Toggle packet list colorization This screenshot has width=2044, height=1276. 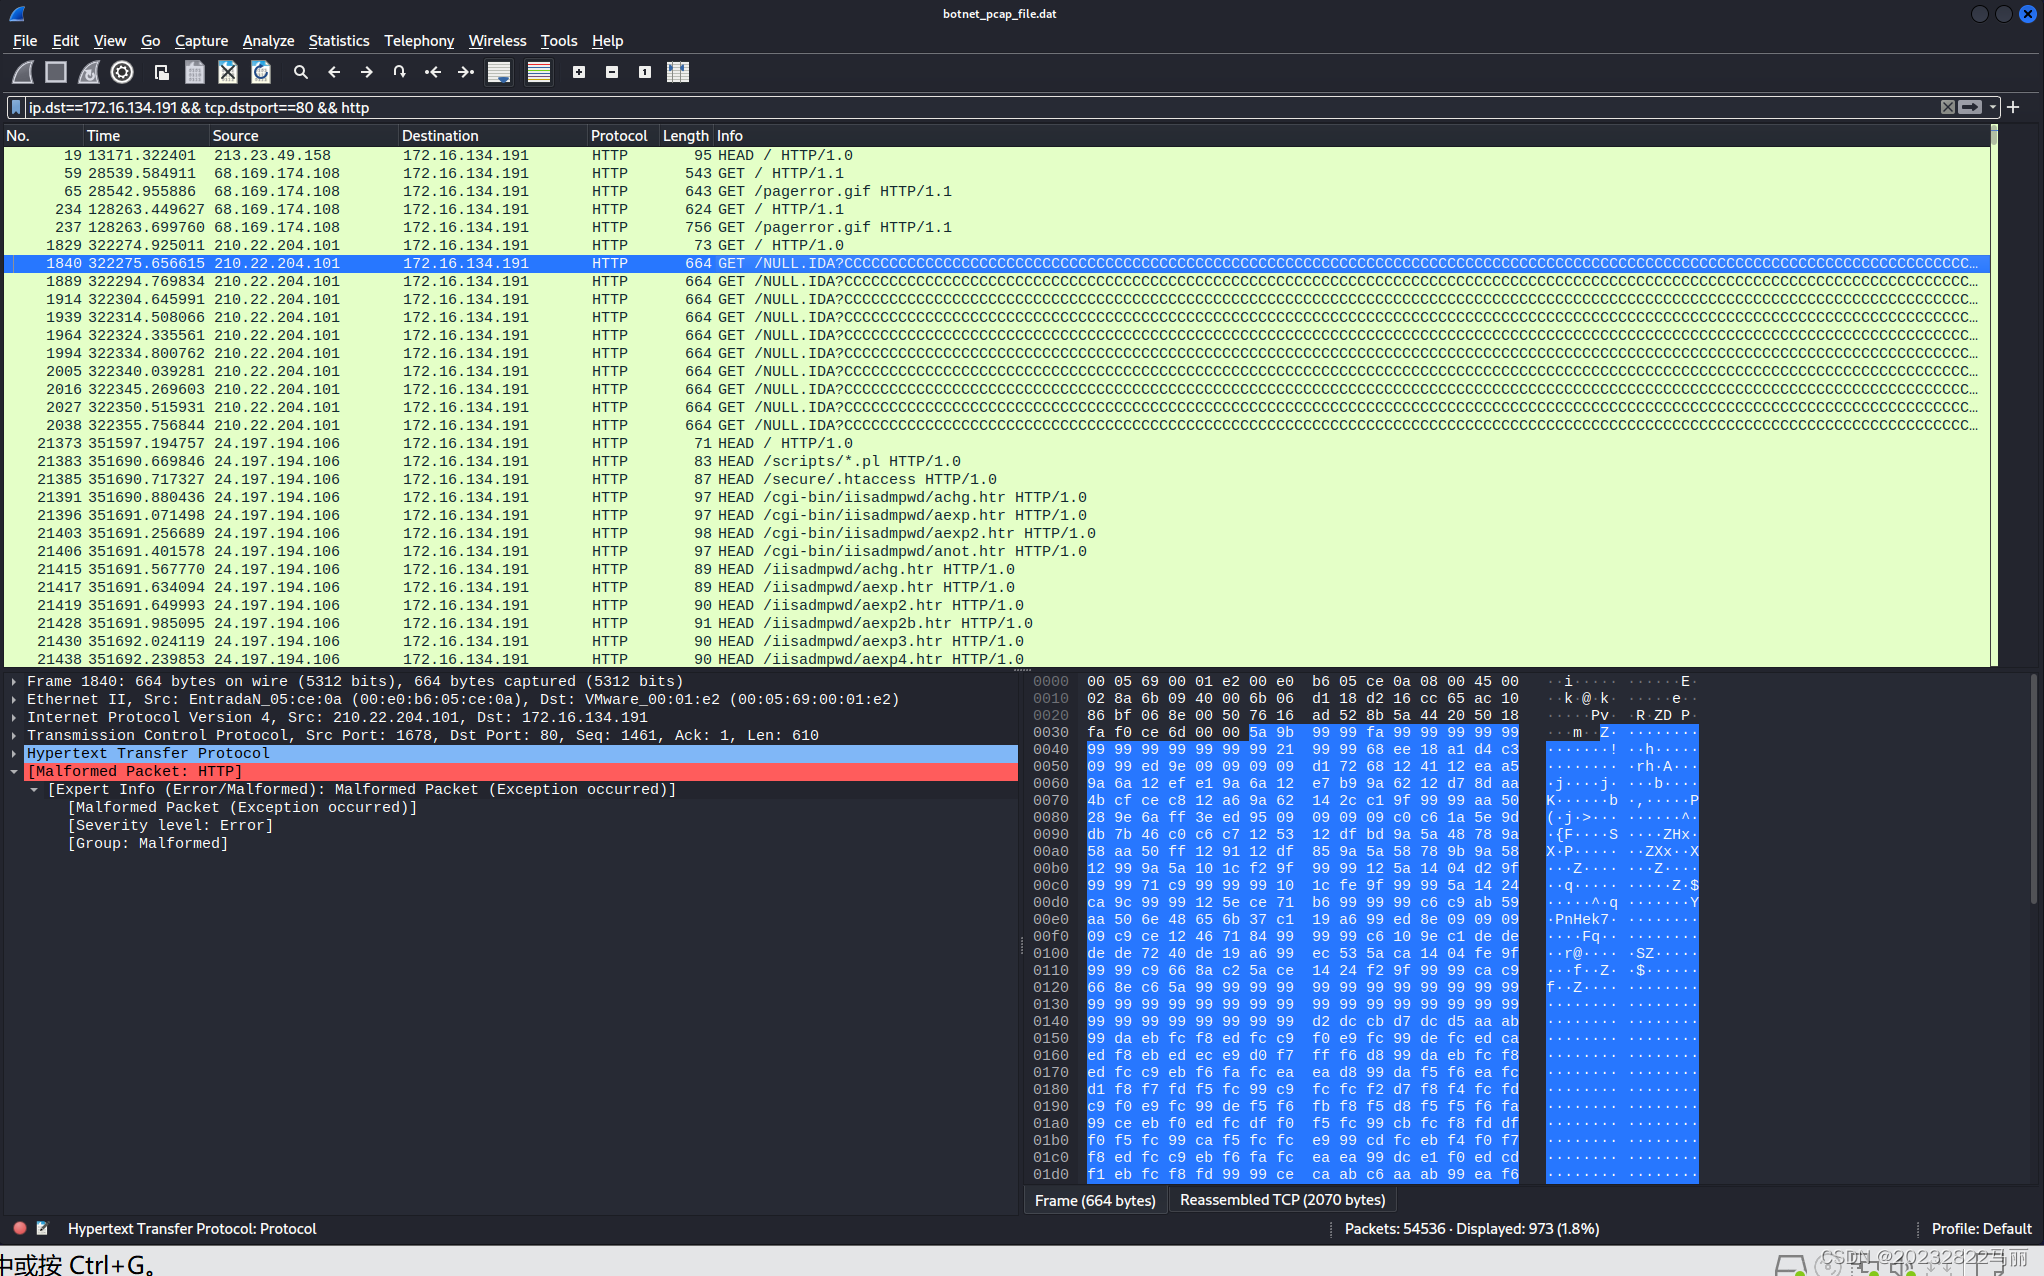click(539, 72)
